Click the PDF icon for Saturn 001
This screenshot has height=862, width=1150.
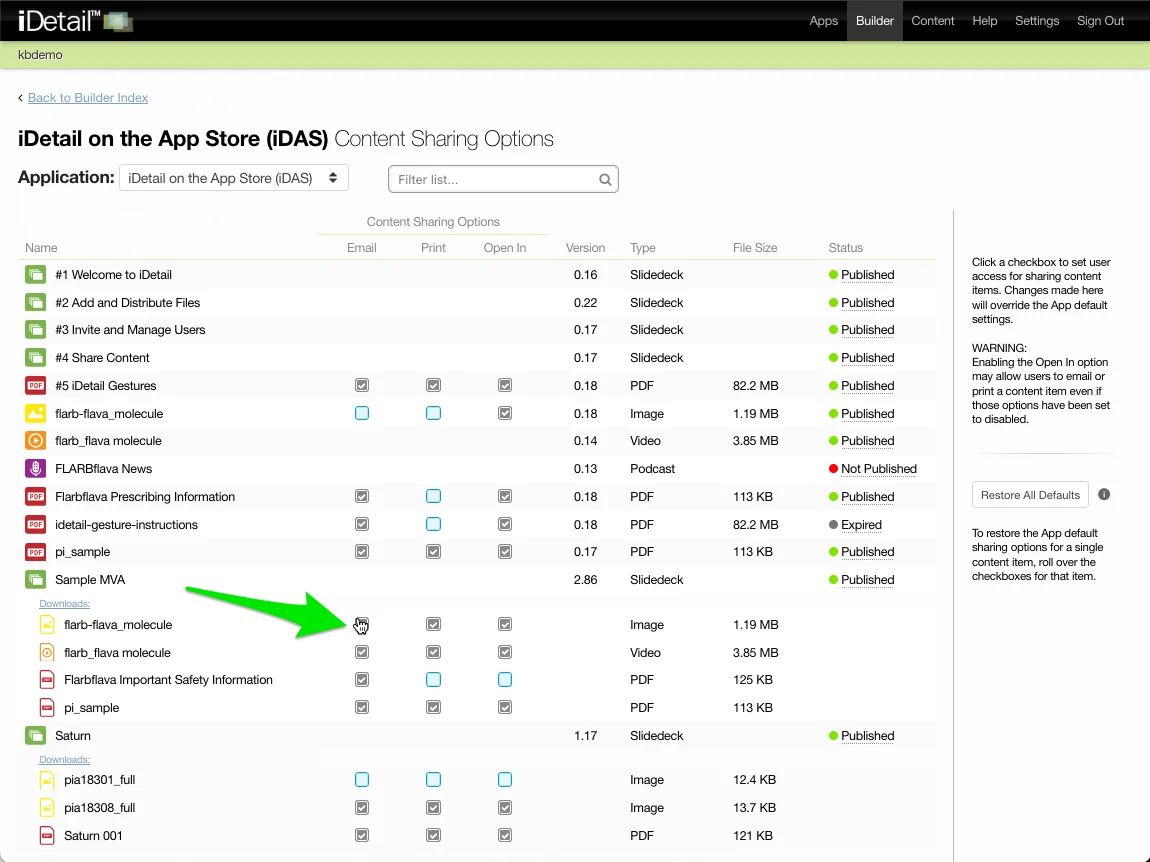click(x=47, y=836)
